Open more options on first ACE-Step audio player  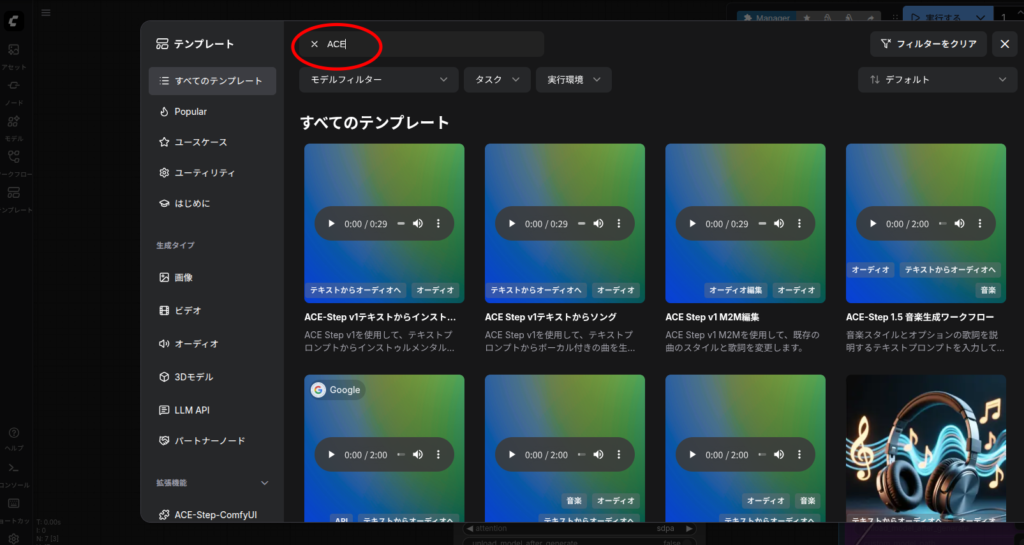point(437,224)
